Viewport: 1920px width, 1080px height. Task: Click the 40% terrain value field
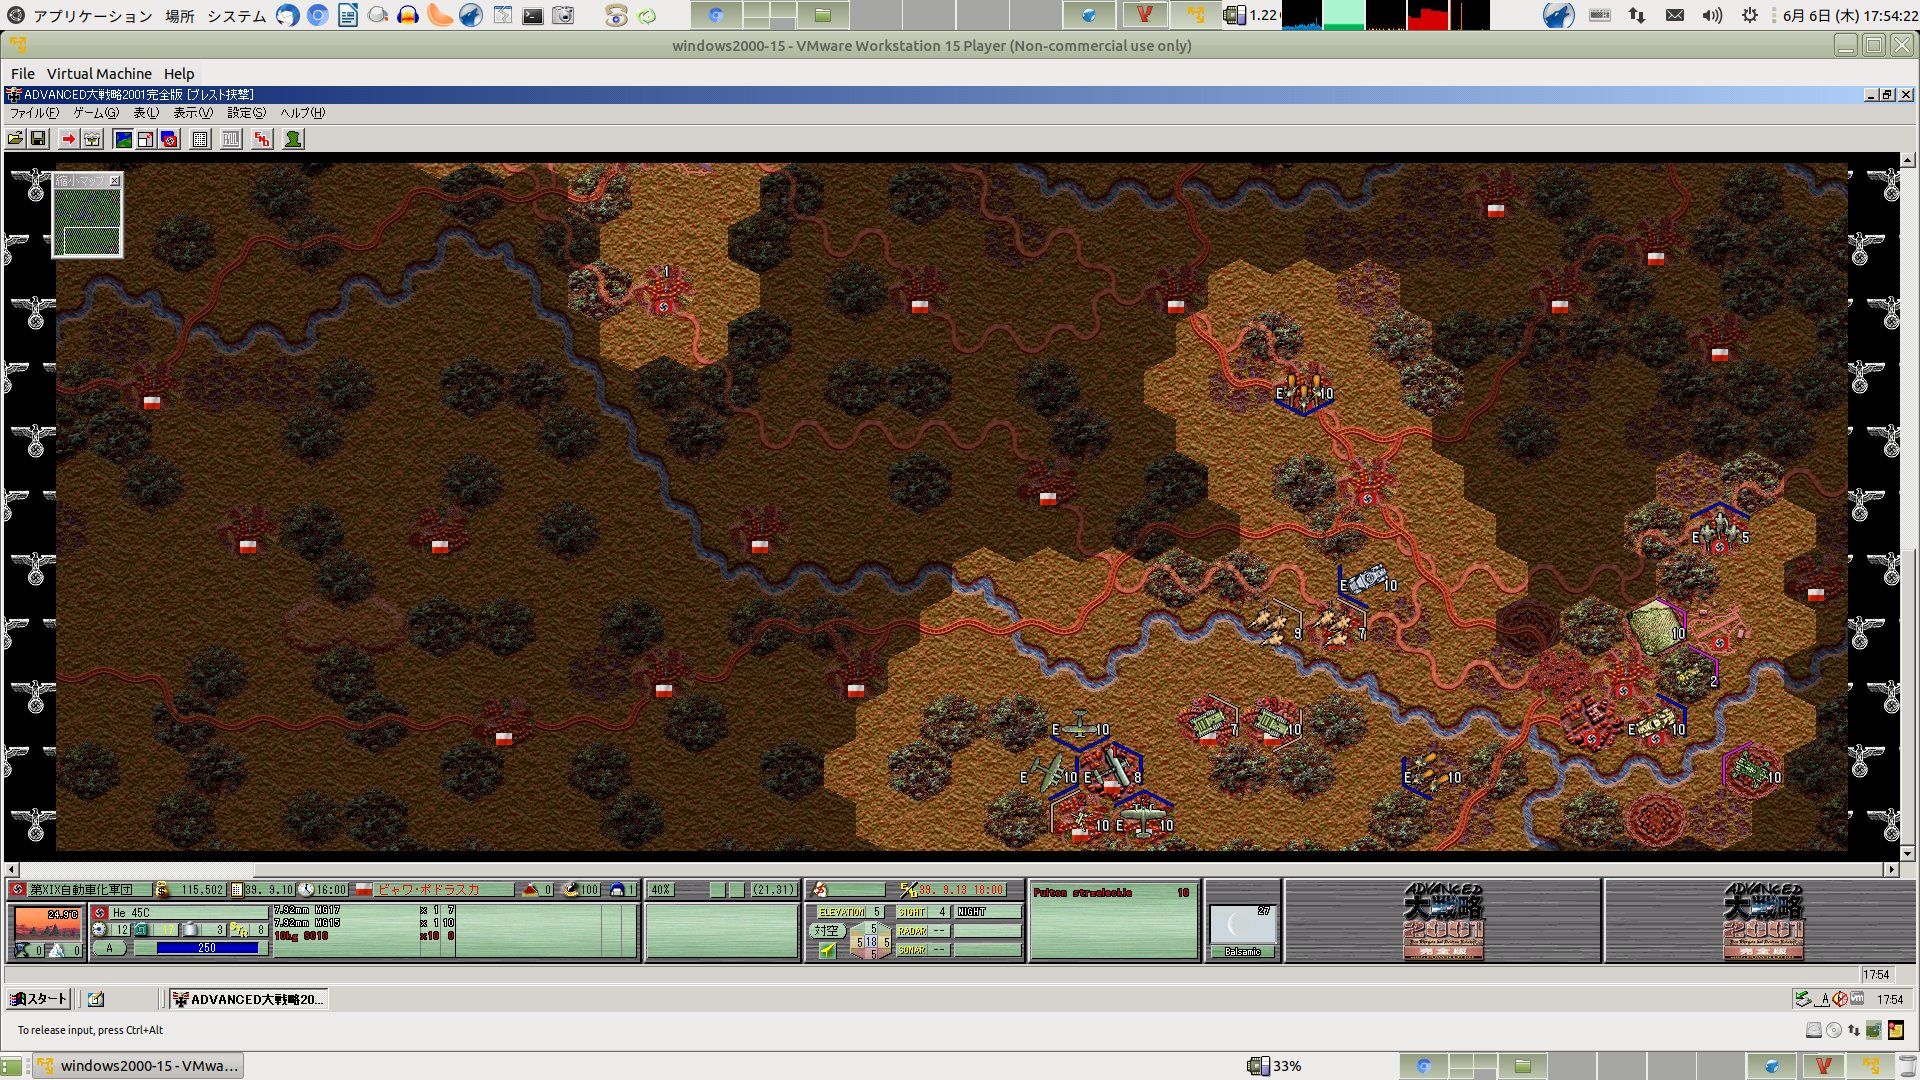(x=661, y=889)
